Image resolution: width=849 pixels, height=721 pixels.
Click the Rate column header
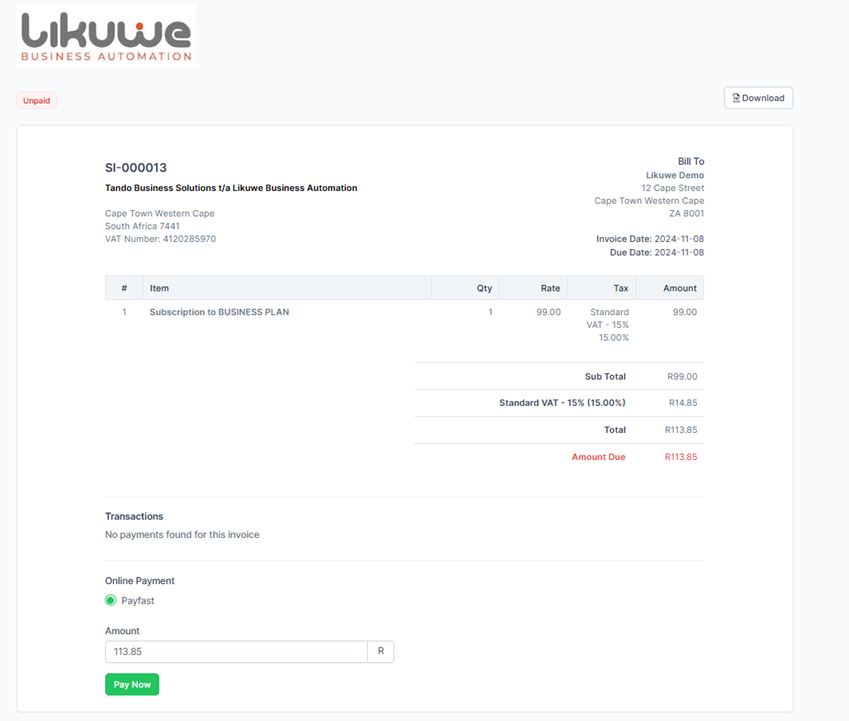pos(550,288)
